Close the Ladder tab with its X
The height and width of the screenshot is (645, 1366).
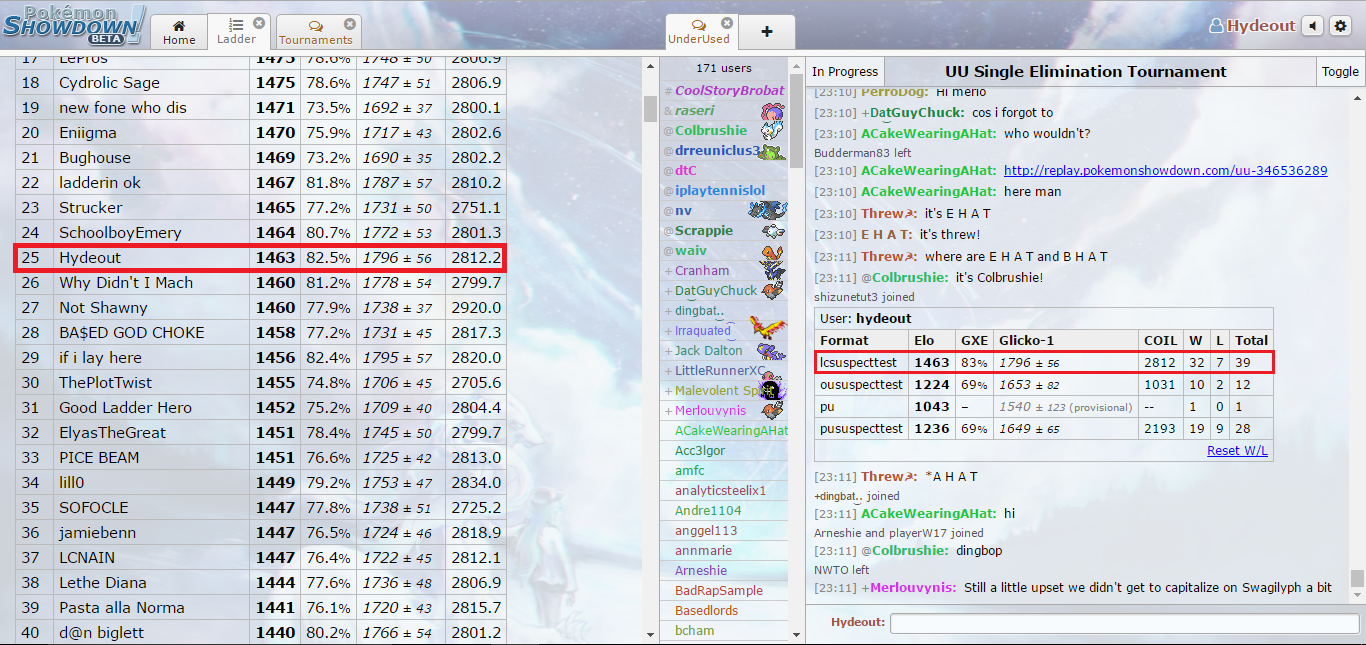pos(259,23)
